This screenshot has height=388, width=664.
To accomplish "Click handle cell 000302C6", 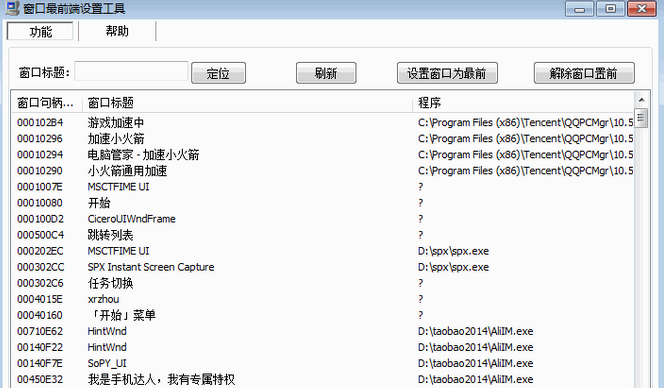I will point(40,283).
